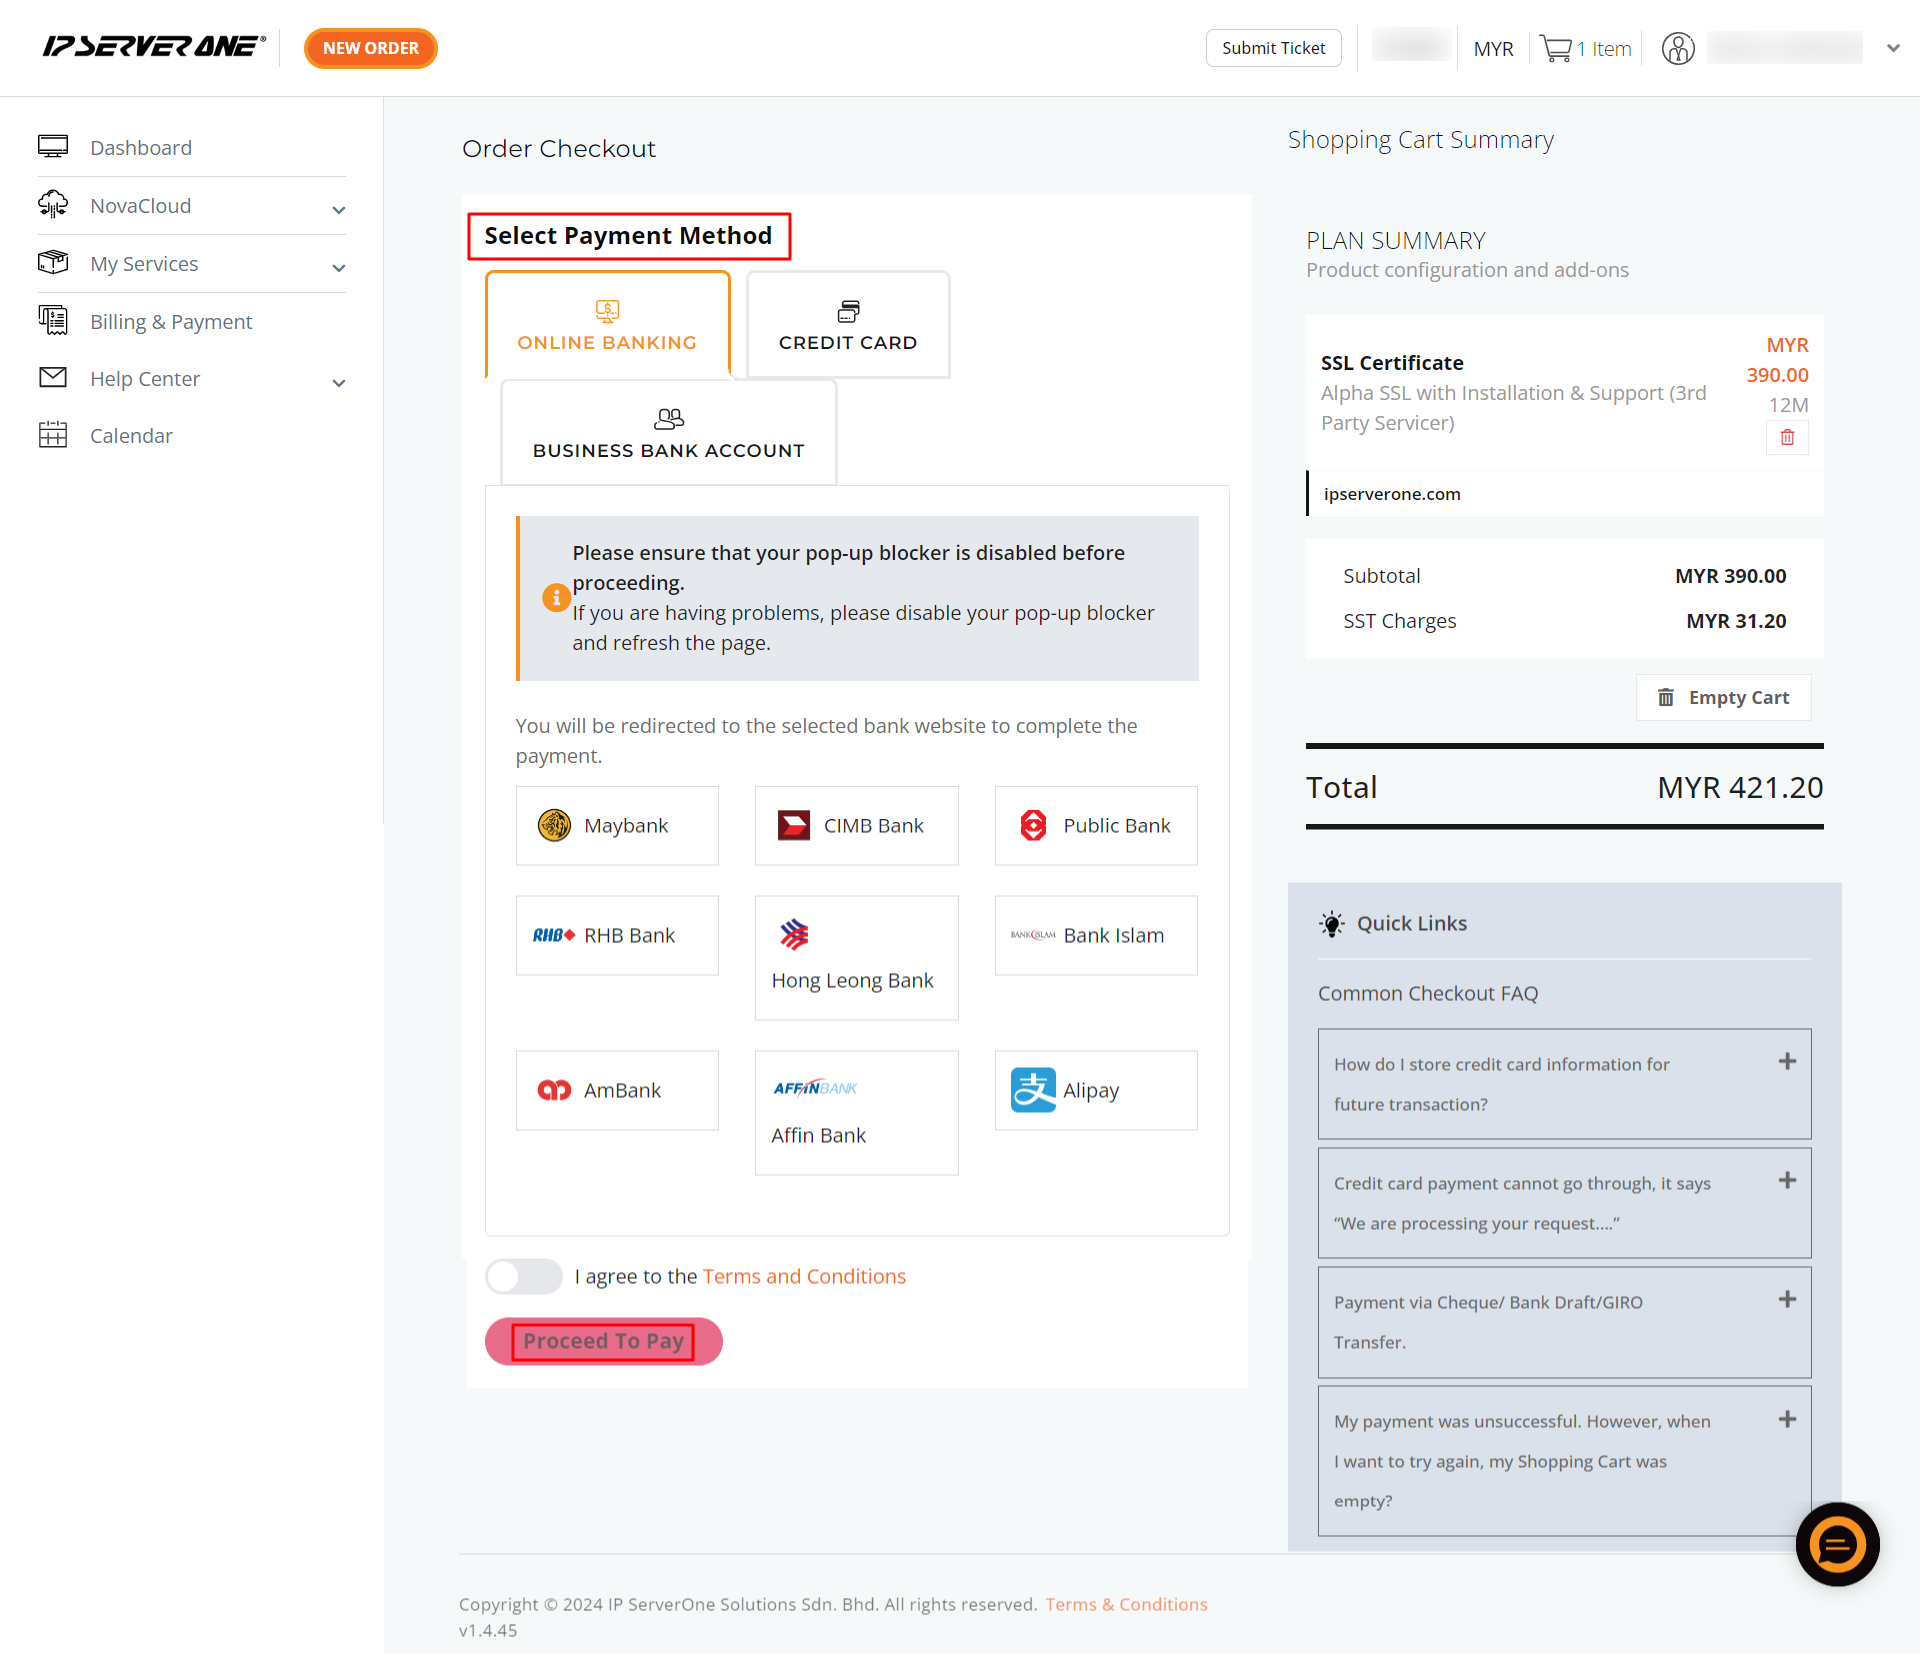Open Billing & Payment page
The height and width of the screenshot is (1656, 1920).
point(171,322)
